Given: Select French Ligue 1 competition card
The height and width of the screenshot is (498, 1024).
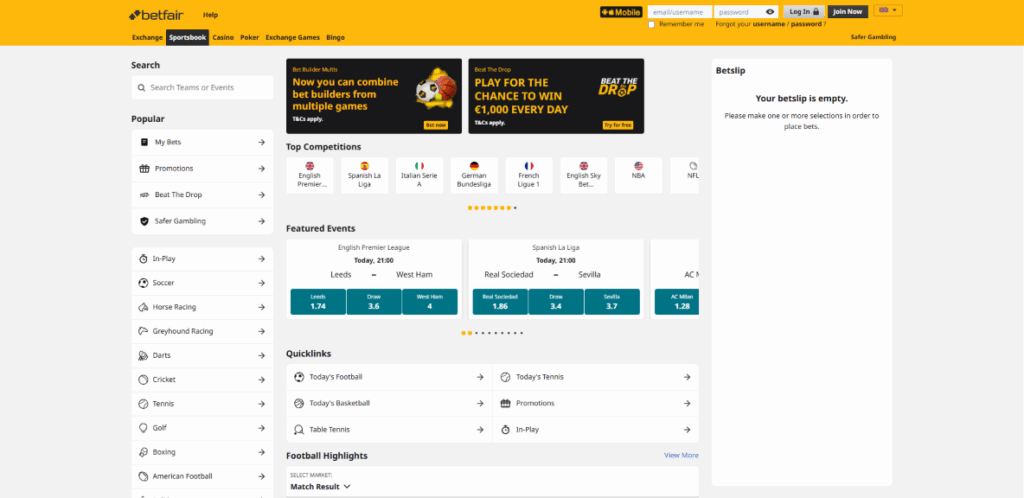Looking at the screenshot, I should coord(529,176).
